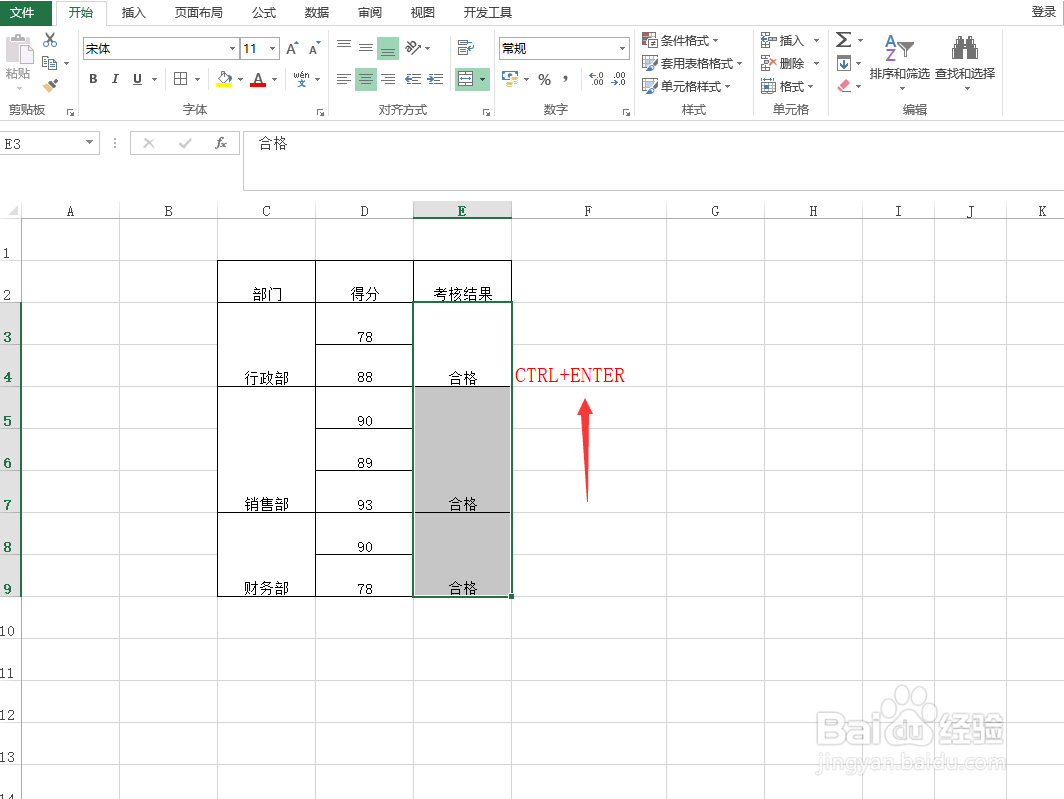Click the Fill down arrow icon

coord(843,64)
